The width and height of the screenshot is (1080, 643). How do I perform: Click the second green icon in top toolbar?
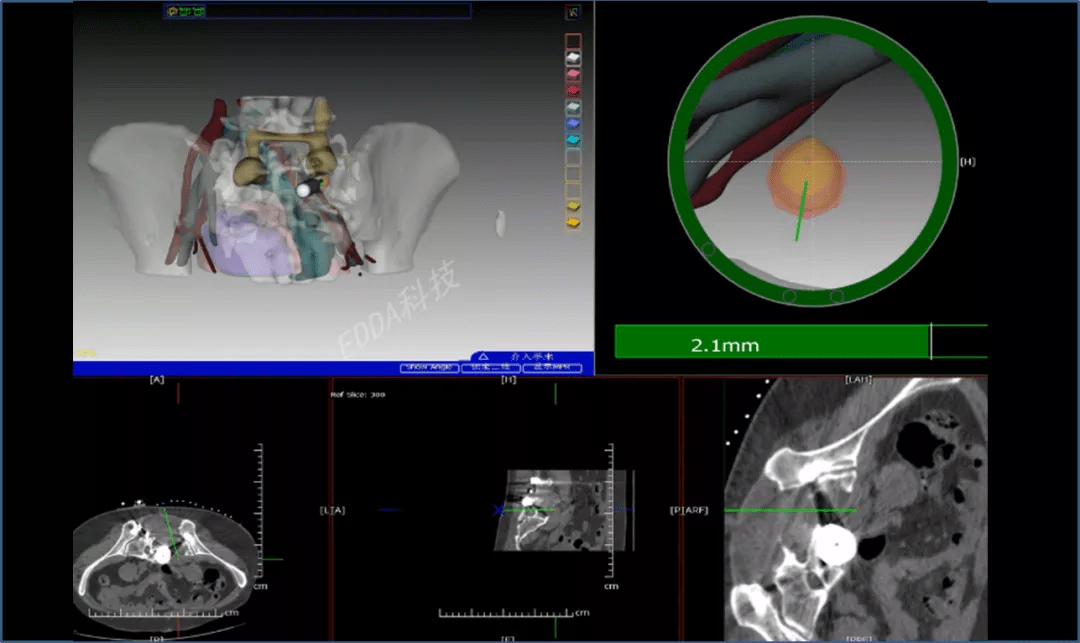coord(198,11)
